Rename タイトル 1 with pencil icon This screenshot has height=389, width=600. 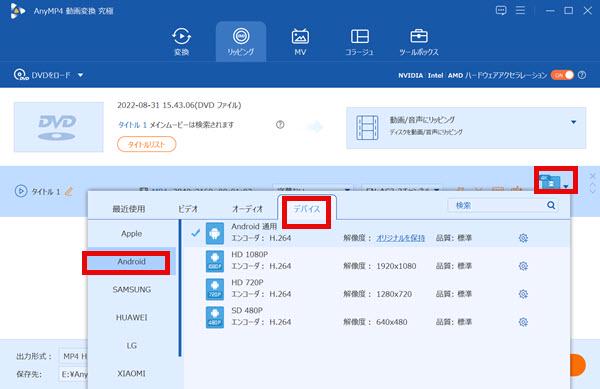(x=68, y=191)
